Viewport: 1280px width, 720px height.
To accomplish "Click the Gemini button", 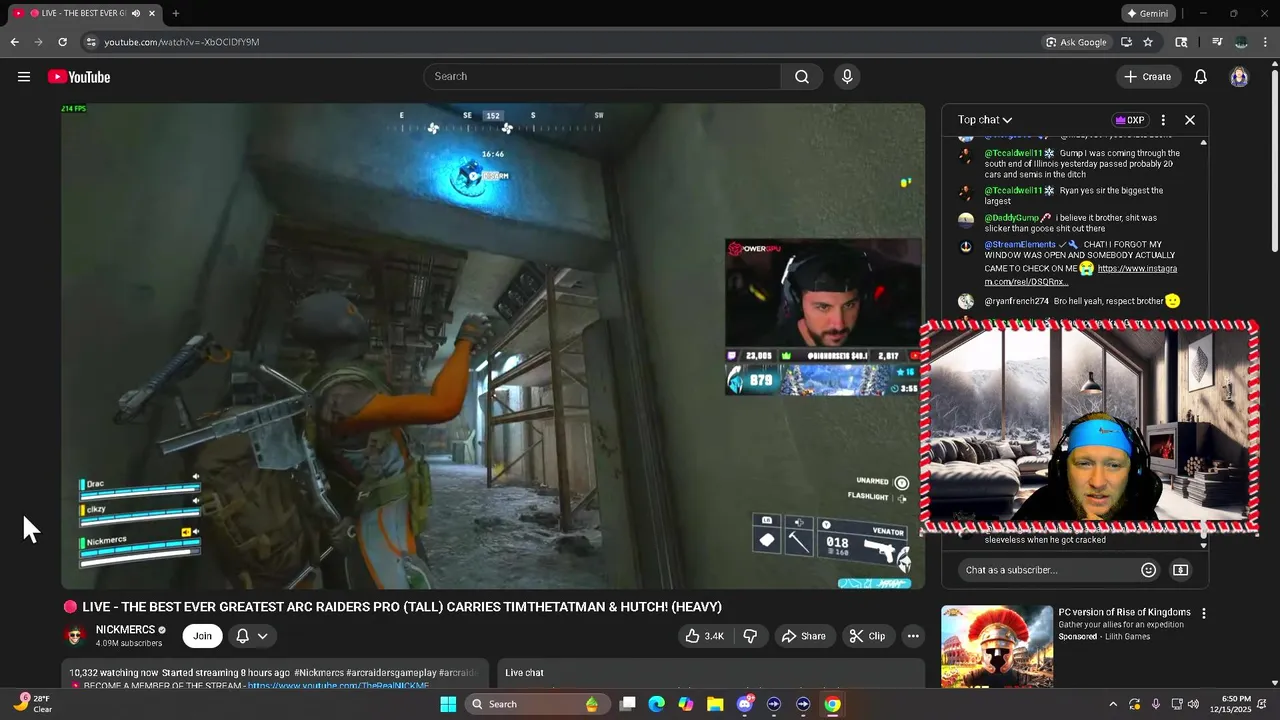I will point(1147,13).
